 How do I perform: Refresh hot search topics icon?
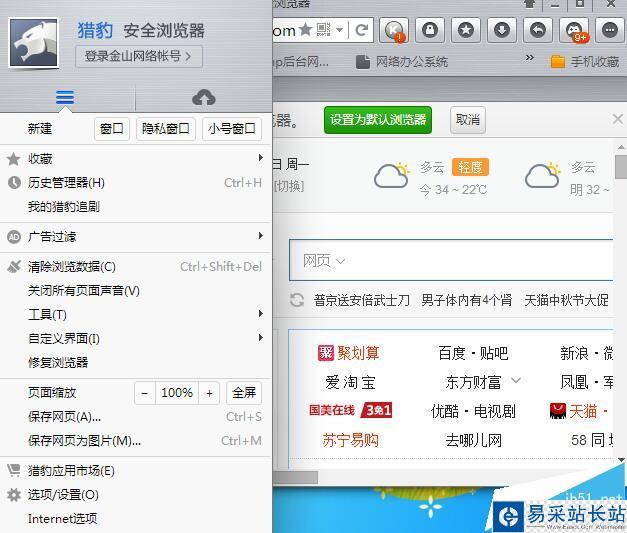[297, 300]
